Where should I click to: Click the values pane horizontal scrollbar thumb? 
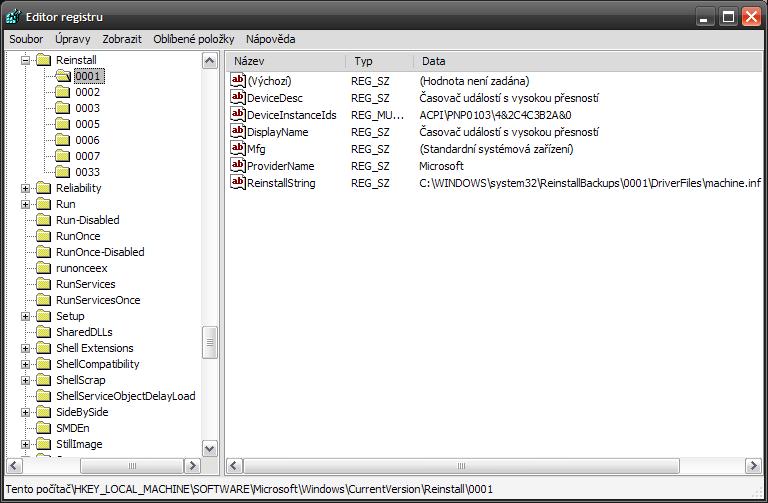(x=461, y=466)
